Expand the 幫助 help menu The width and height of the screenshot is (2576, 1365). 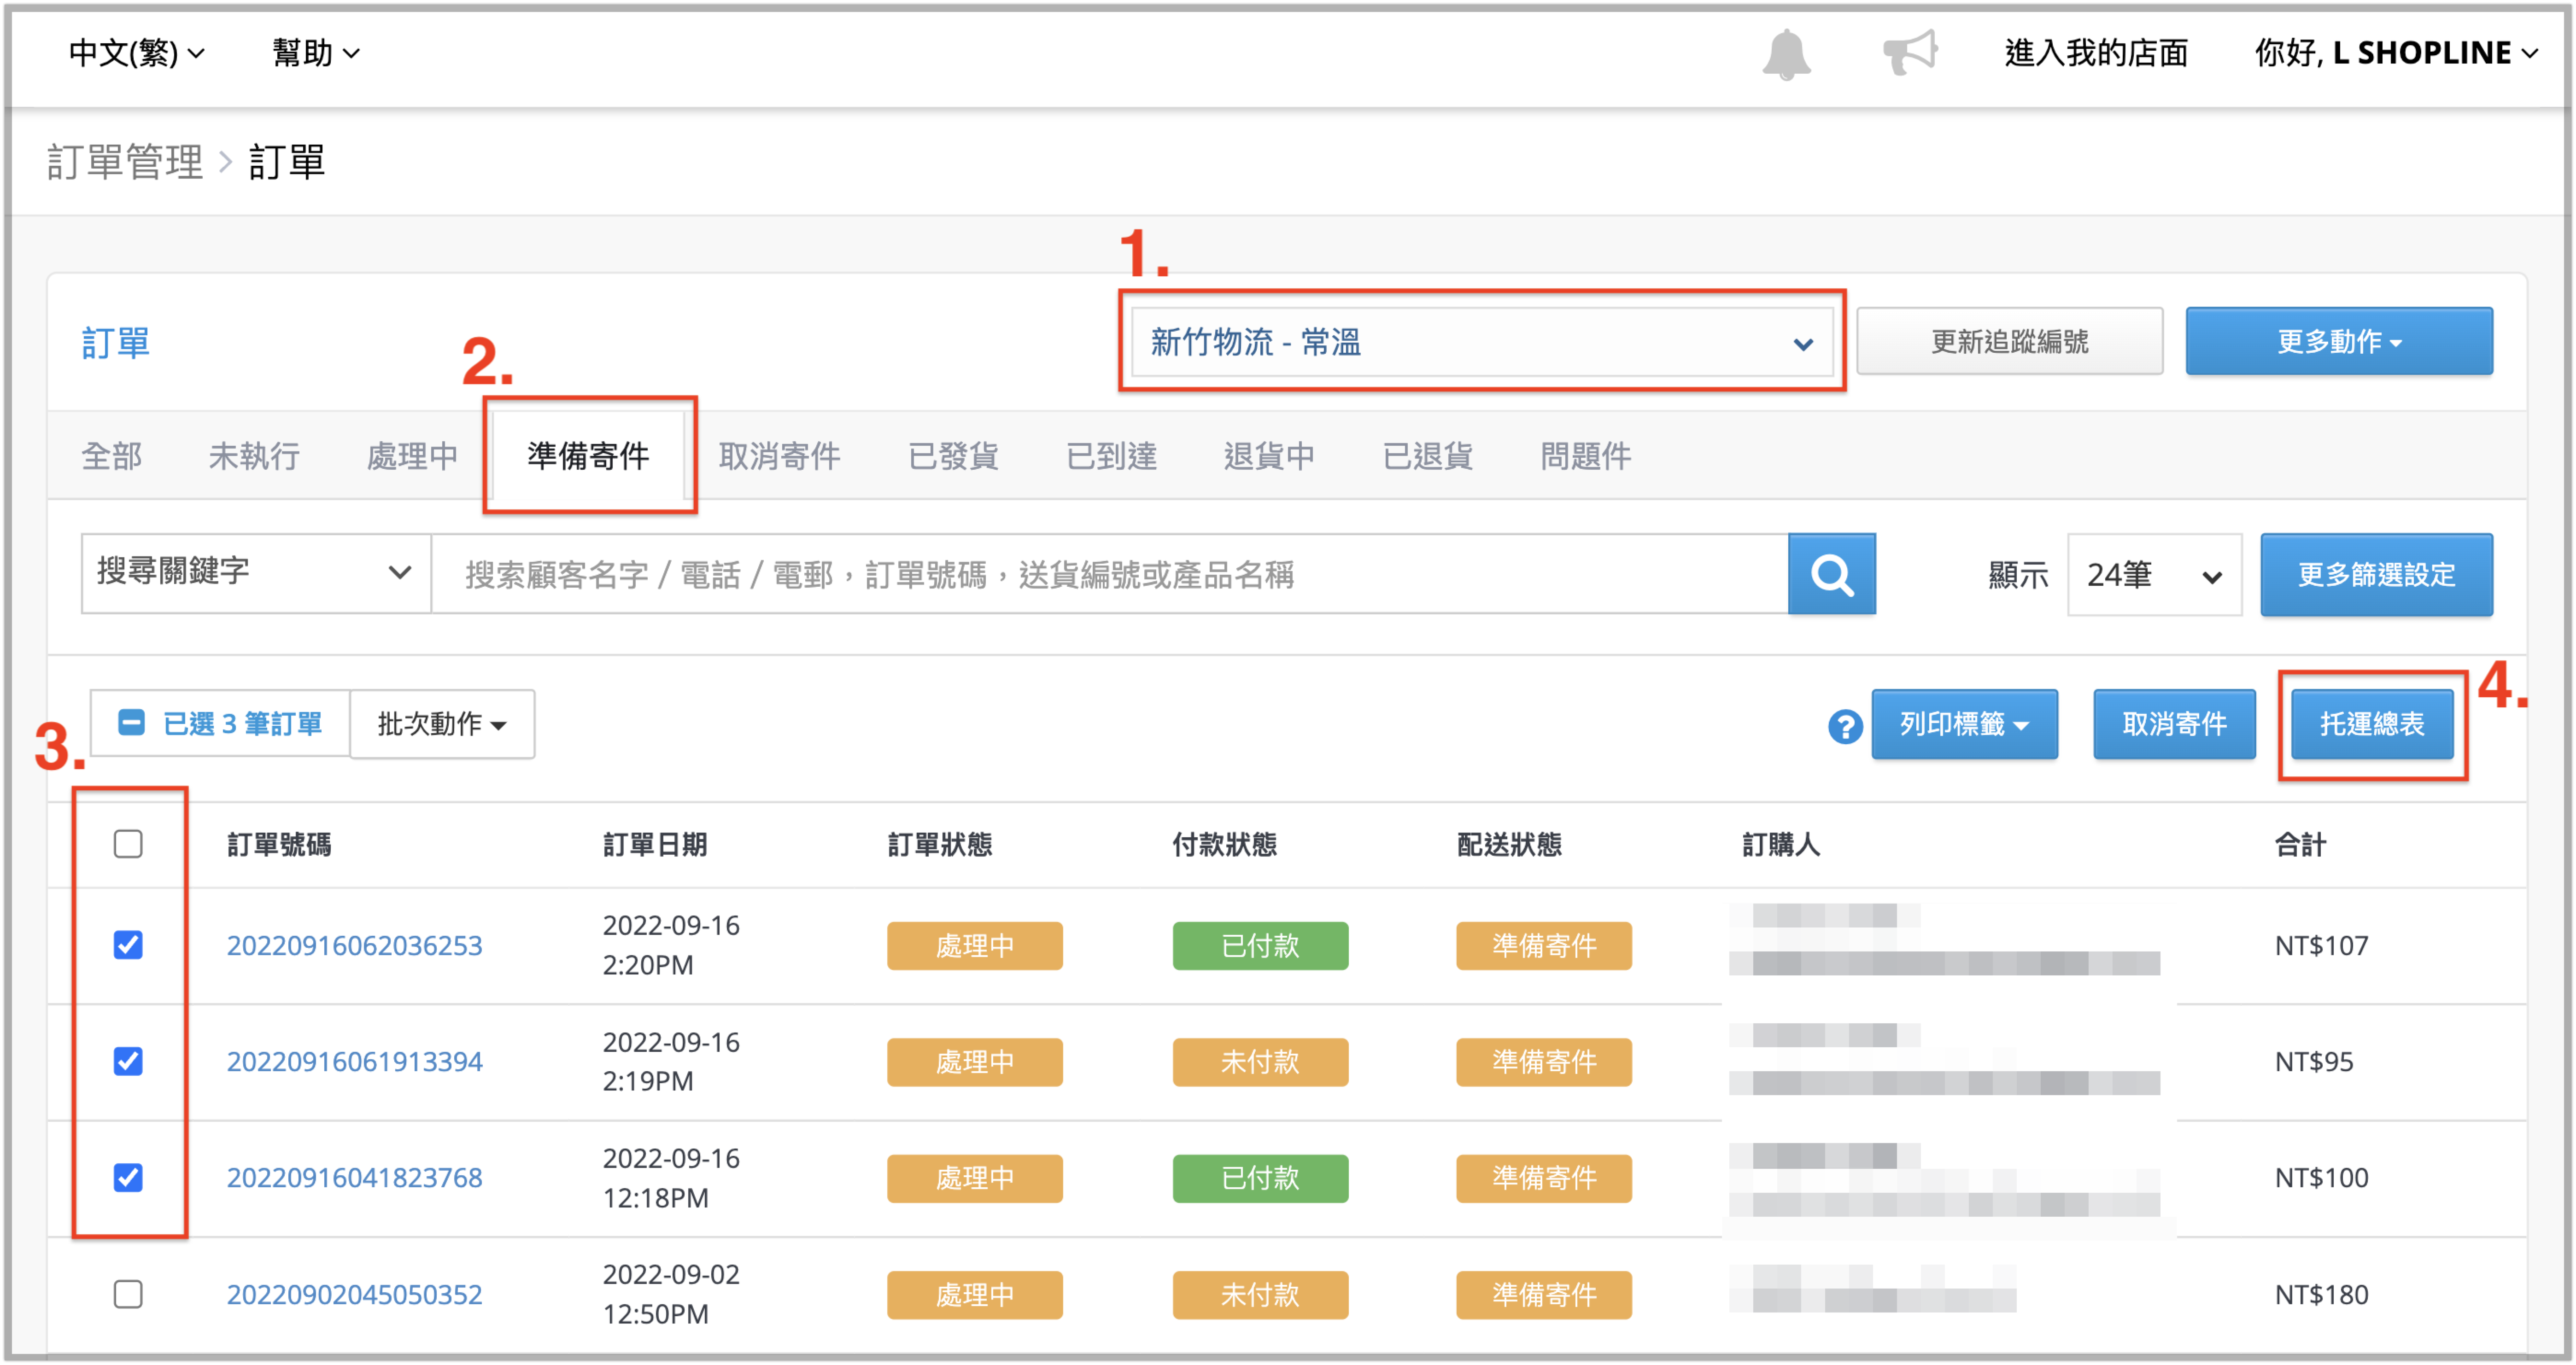pyautogui.click(x=315, y=53)
